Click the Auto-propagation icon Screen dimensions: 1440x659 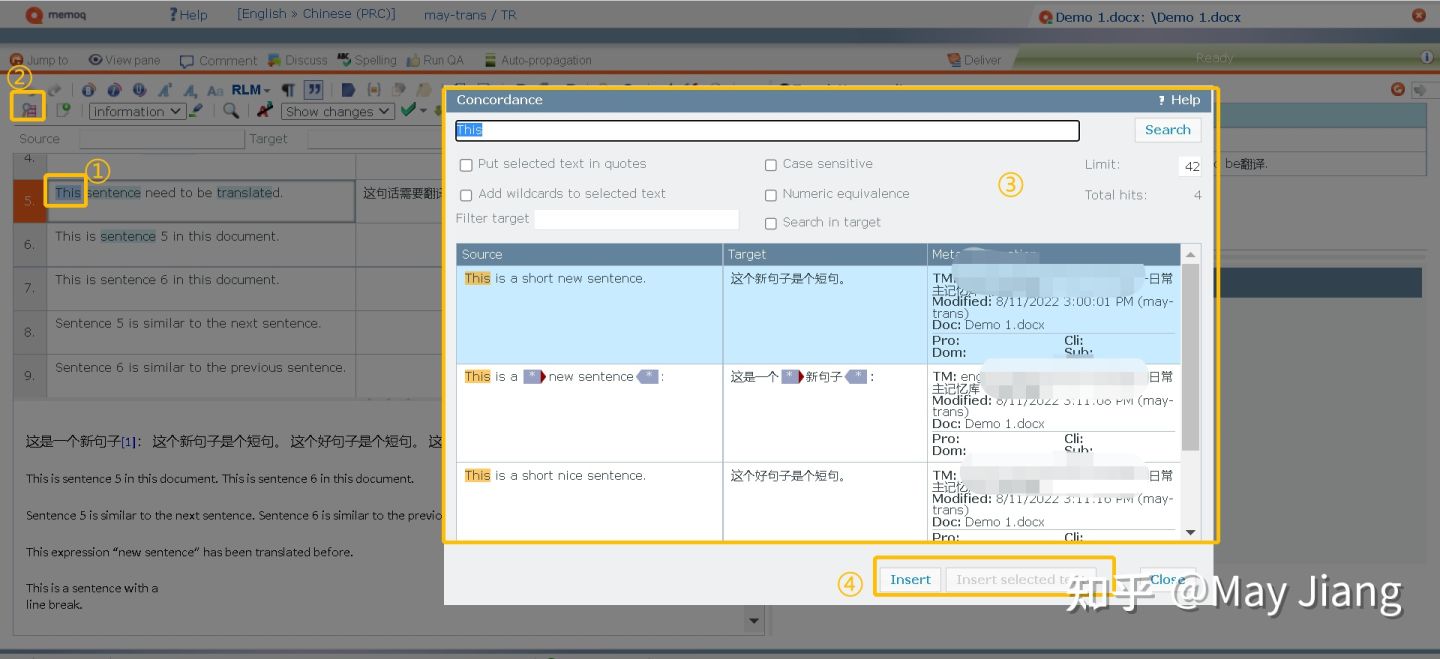pyautogui.click(x=490, y=60)
